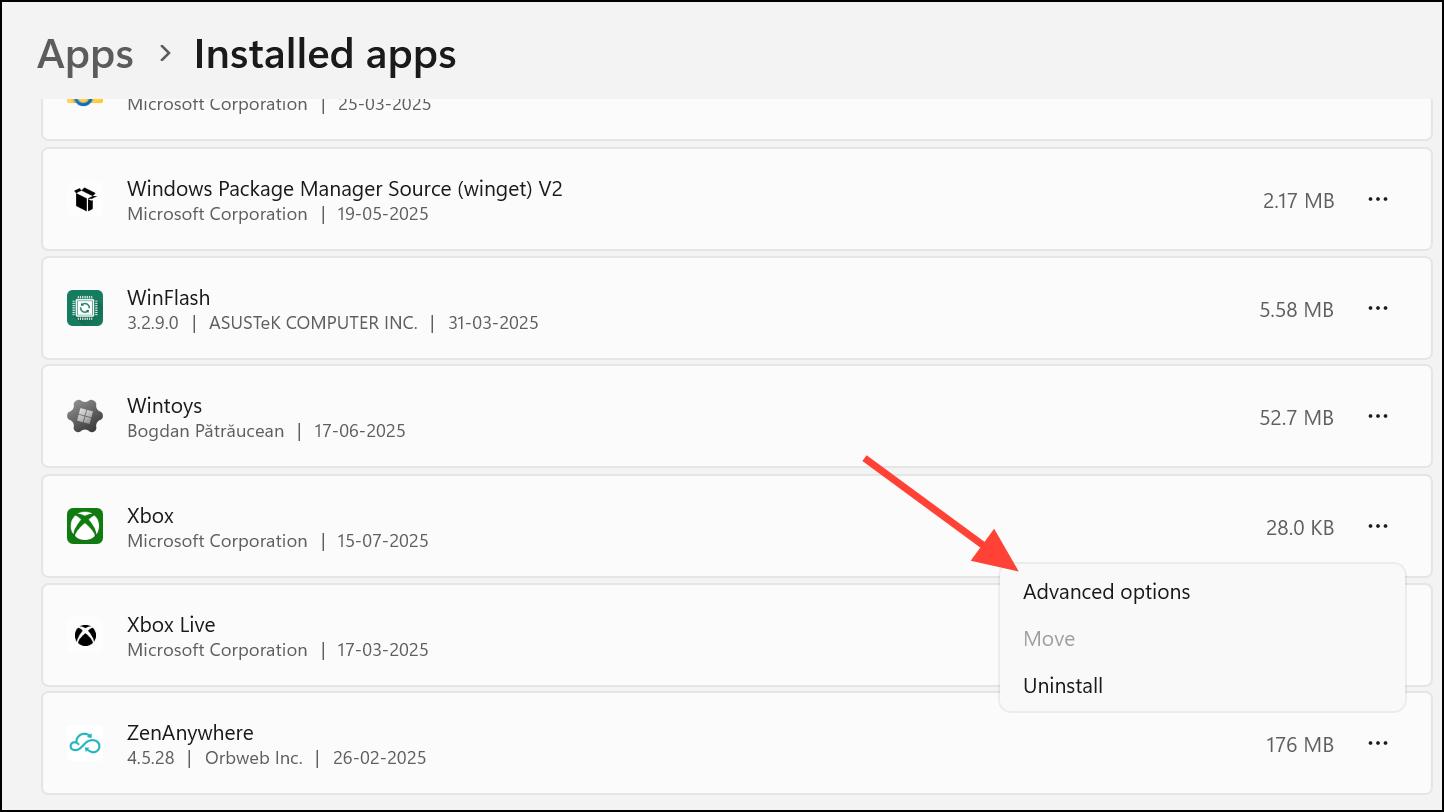This screenshot has height=812, width=1444.
Task: Click the ASUSTeK COMPUTER INC. publisher text
Action: (x=313, y=323)
